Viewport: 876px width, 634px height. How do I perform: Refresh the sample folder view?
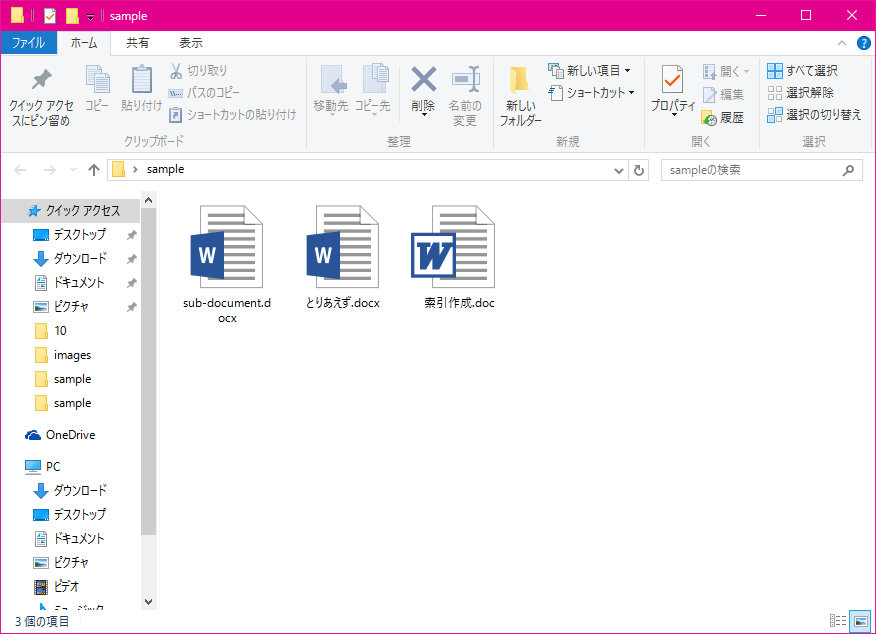click(639, 170)
